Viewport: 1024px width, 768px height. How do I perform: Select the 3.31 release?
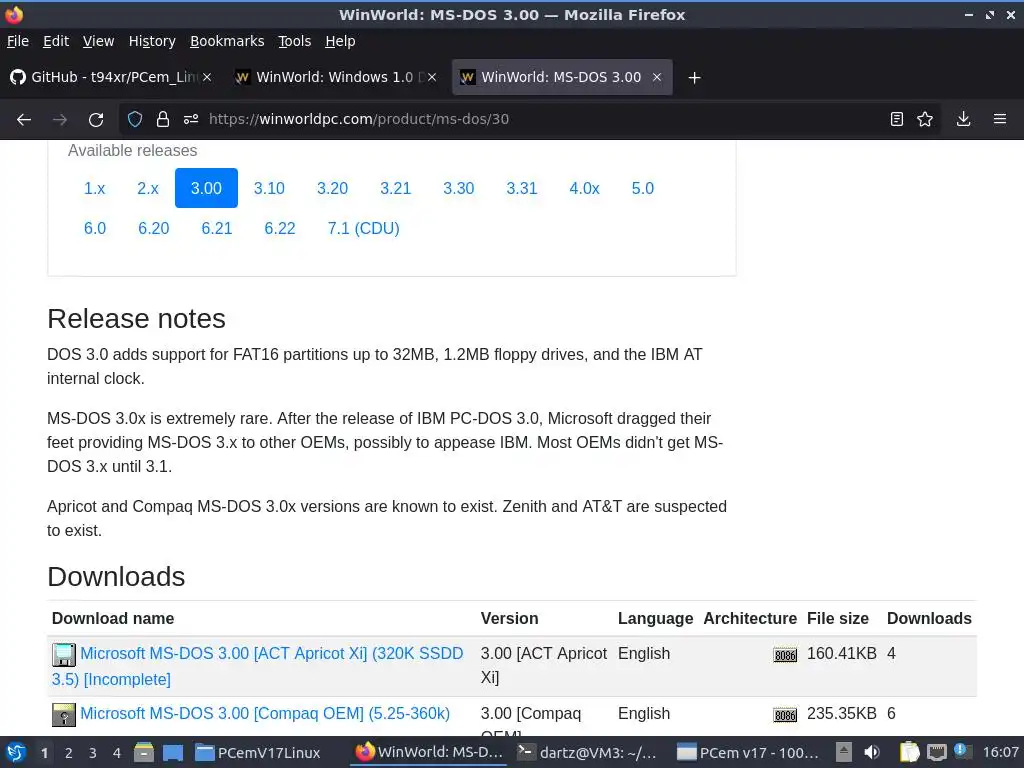[522, 188]
